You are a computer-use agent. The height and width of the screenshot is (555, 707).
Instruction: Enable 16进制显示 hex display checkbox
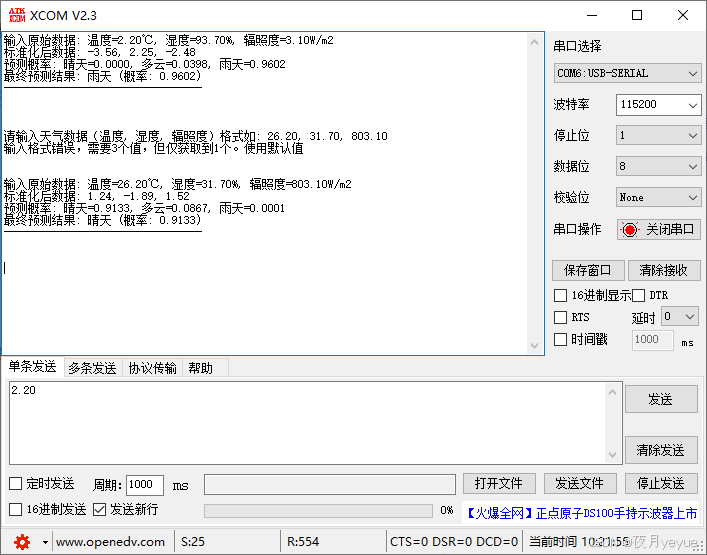[x=560, y=296]
